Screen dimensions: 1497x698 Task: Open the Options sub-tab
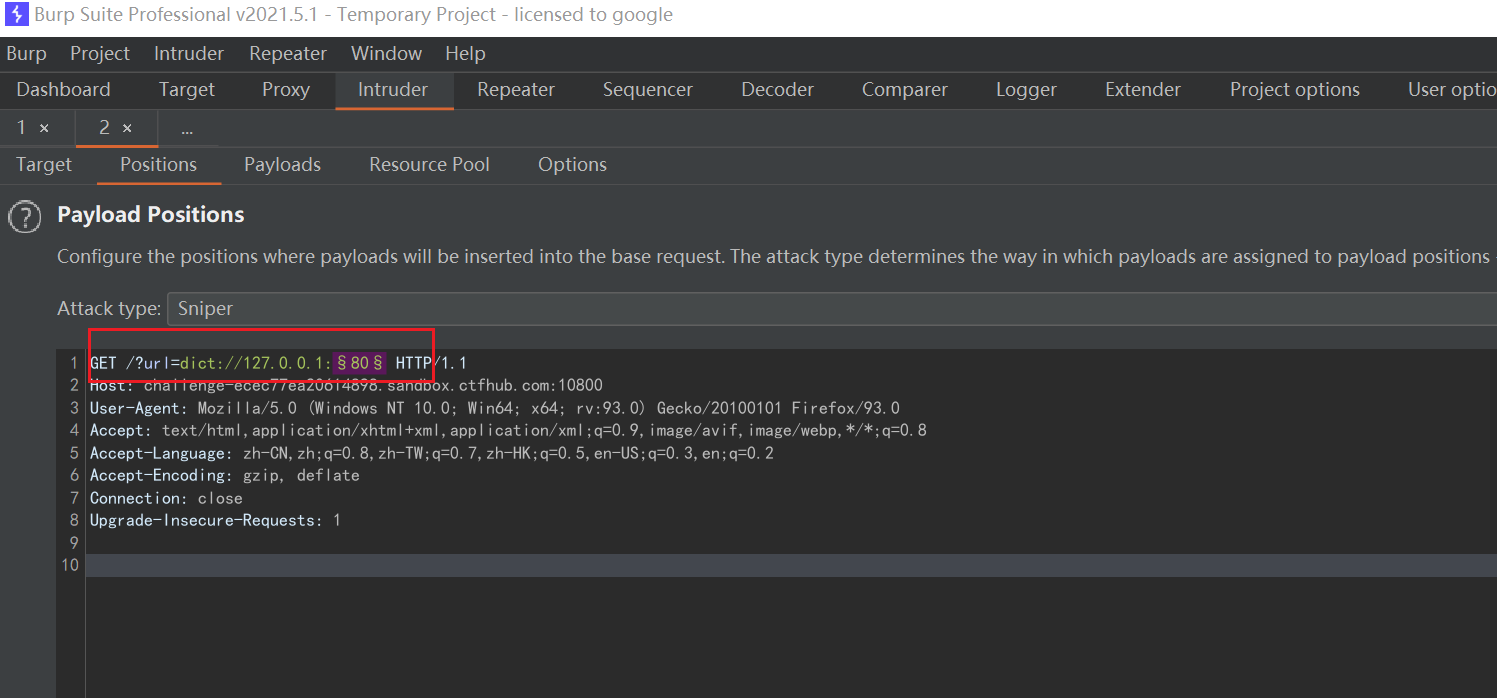click(572, 165)
